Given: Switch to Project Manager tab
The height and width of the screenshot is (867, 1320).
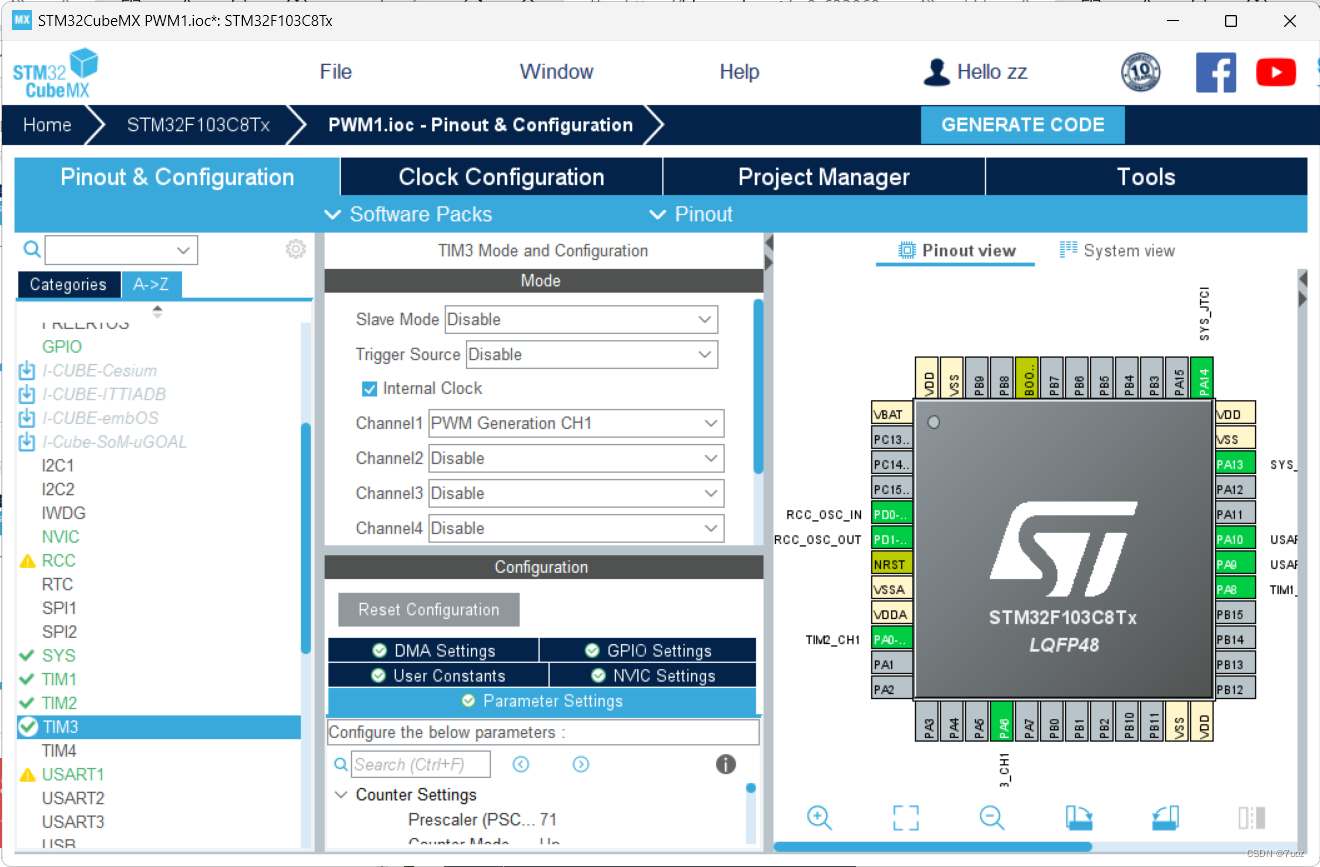Looking at the screenshot, I should point(824,177).
